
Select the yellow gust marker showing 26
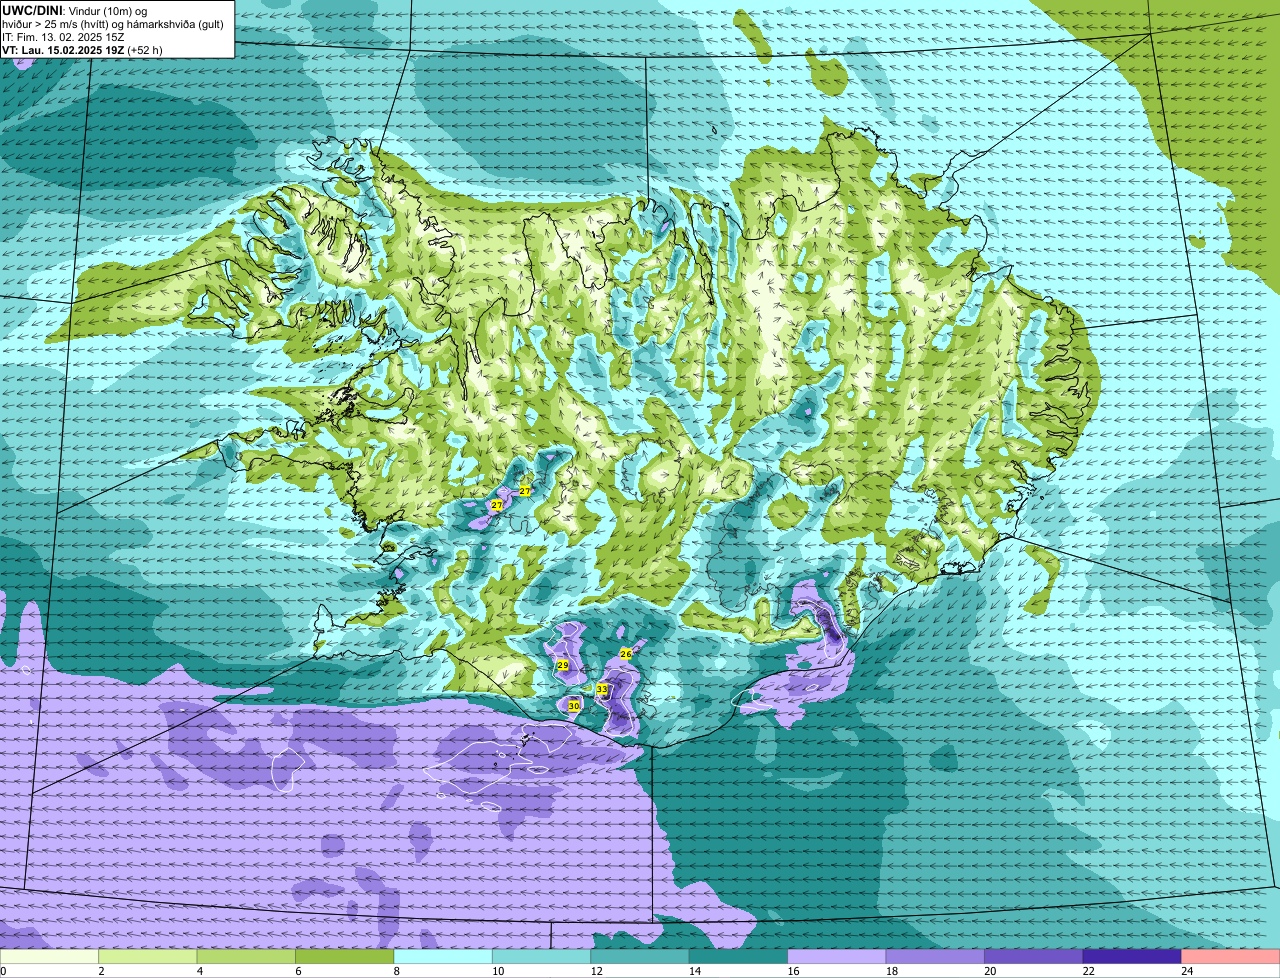click(626, 653)
